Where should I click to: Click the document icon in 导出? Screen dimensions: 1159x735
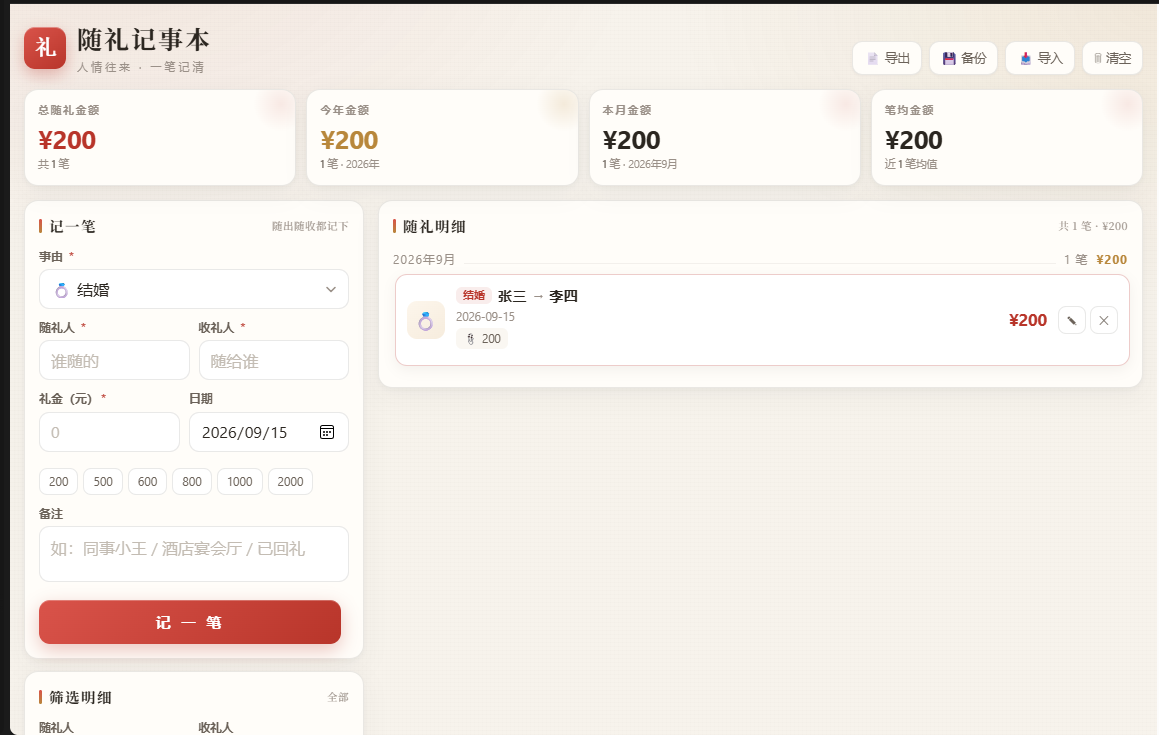point(873,58)
